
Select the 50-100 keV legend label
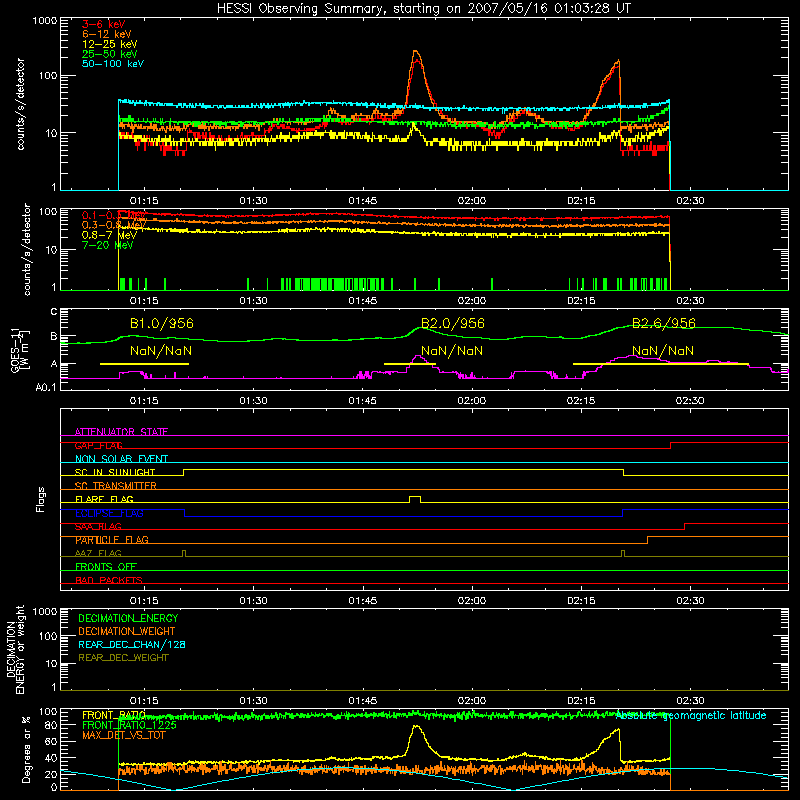click(x=113, y=64)
